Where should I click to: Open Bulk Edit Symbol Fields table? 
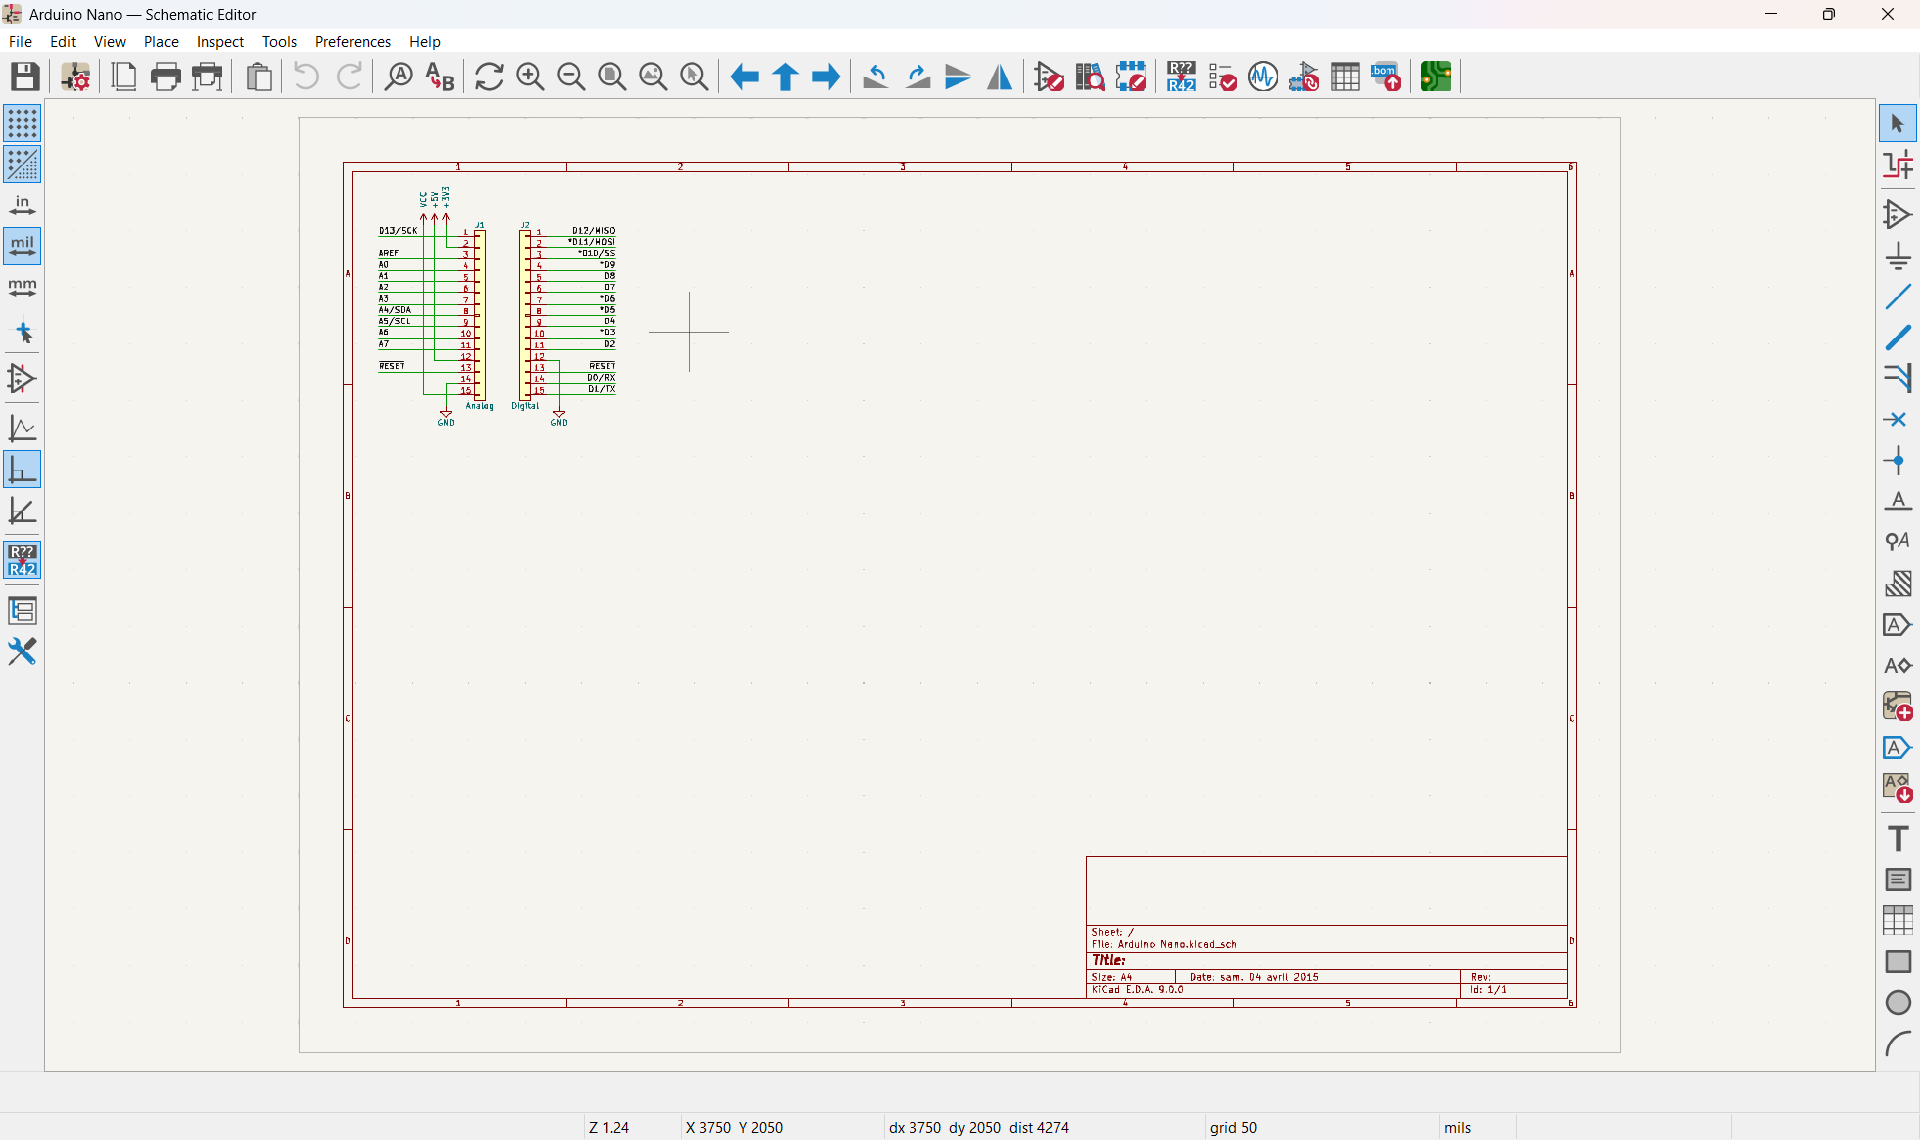tap(1345, 77)
